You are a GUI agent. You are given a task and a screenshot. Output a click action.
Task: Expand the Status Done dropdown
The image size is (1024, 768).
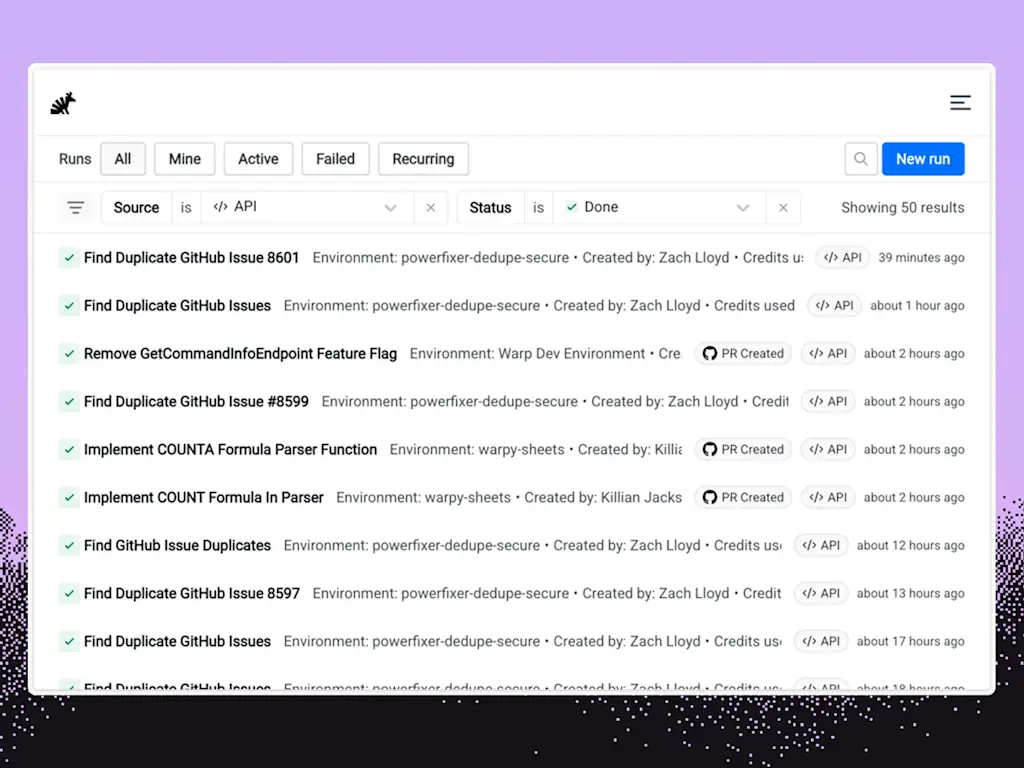743,207
